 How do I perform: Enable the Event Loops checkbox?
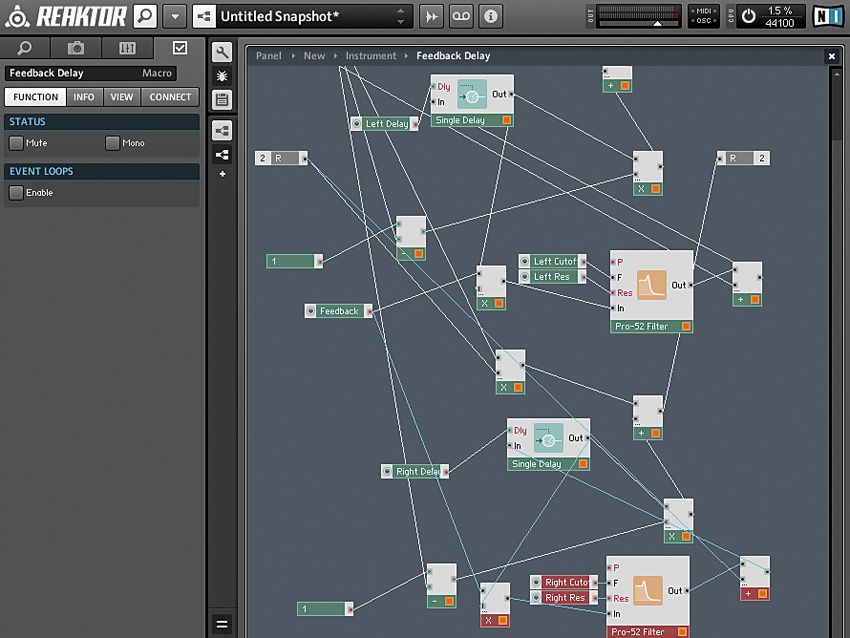pos(16,192)
